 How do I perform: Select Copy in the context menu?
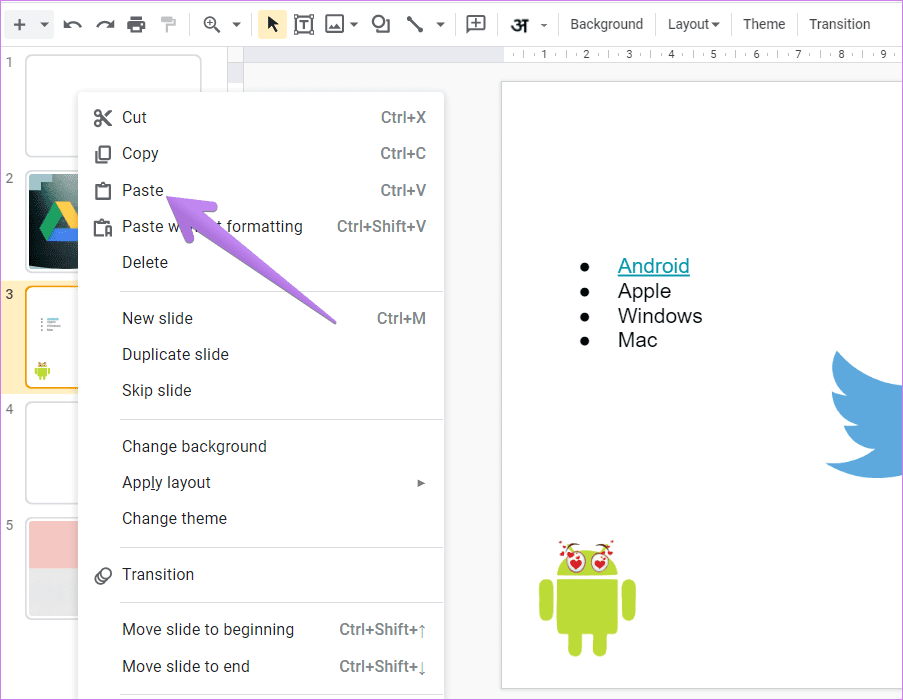point(261,154)
